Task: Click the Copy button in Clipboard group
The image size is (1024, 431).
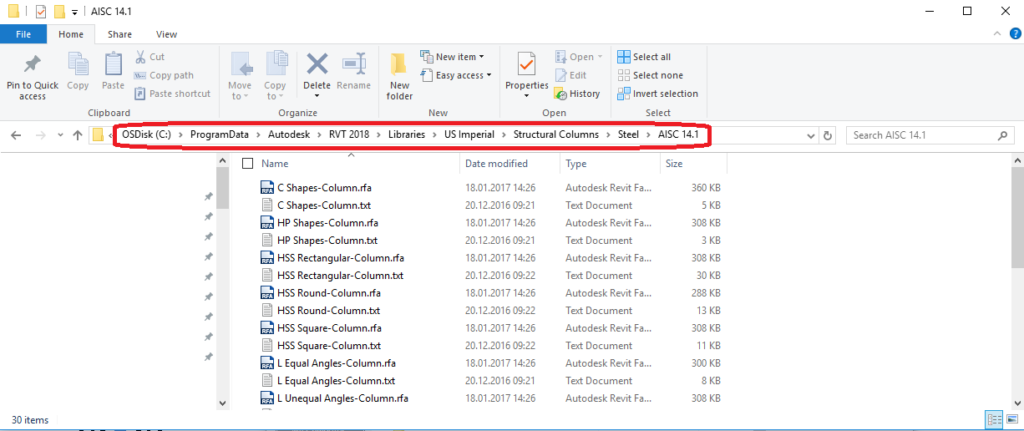Action: tap(78, 72)
